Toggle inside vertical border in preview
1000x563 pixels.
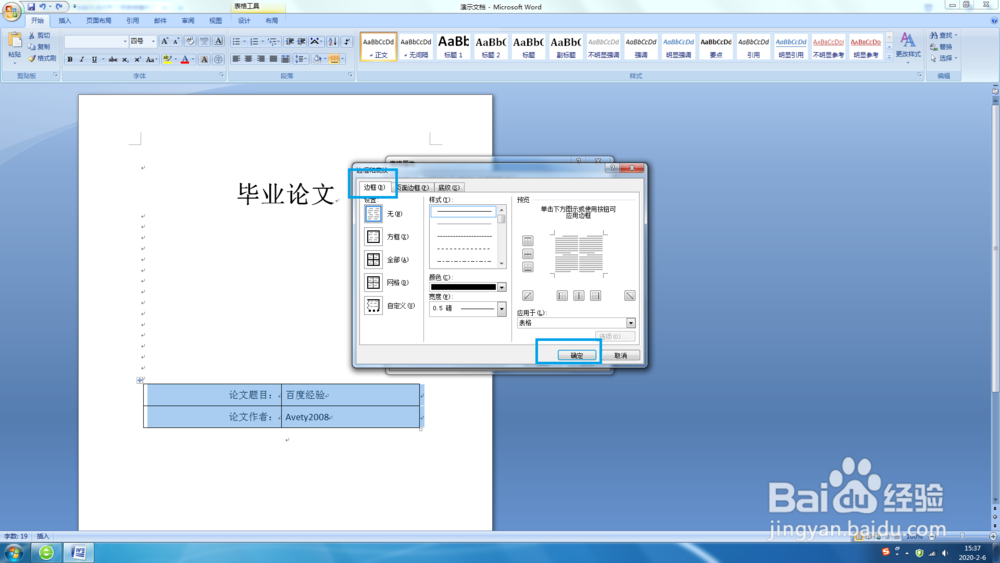pos(578,296)
